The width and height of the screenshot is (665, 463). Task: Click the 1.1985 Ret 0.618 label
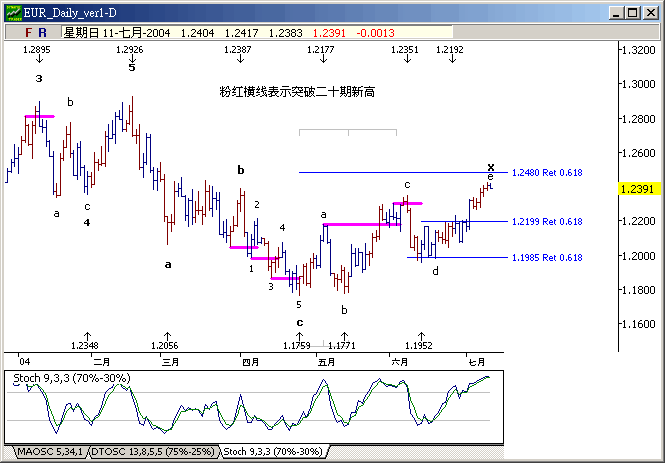(547, 257)
